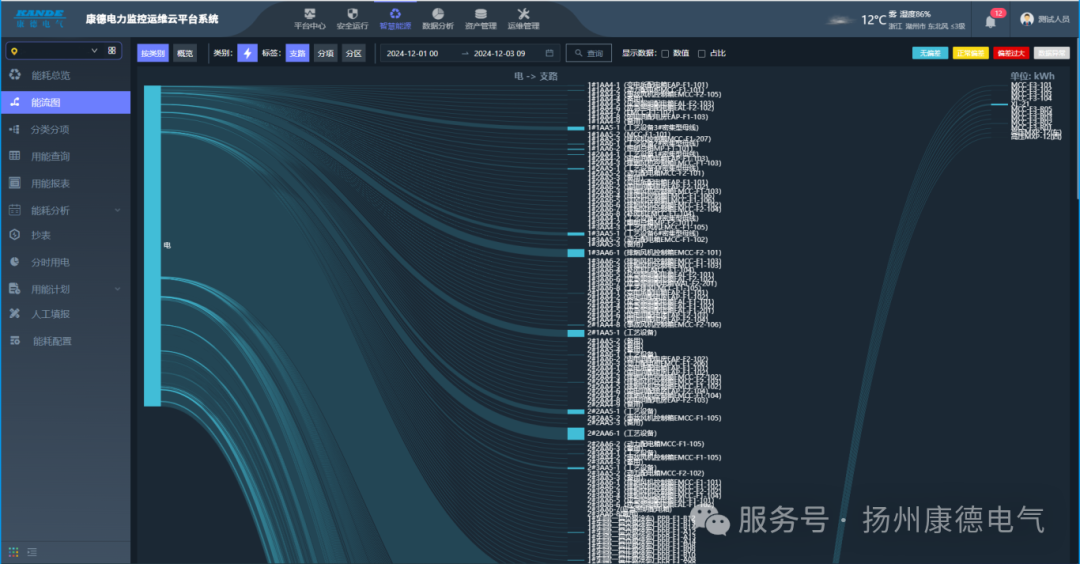1080x564 pixels.
Task: Click the notification bell icon
Action: pos(990,21)
